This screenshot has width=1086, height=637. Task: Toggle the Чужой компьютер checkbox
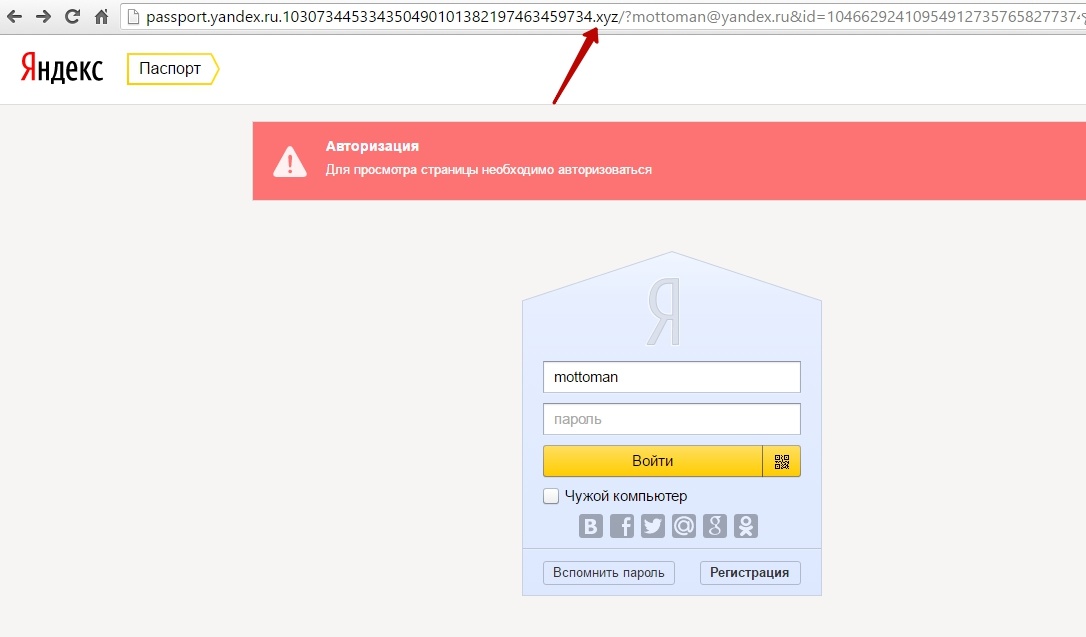pos(551,496)
